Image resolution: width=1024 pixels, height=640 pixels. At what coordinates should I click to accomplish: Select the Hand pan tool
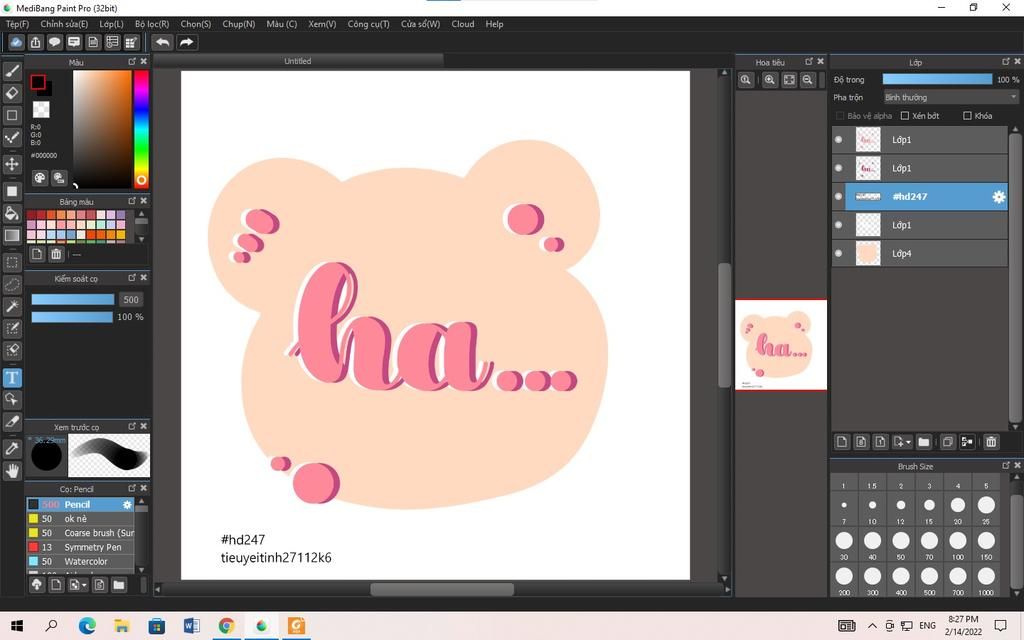pyautogui.click(x=12, y=471)
